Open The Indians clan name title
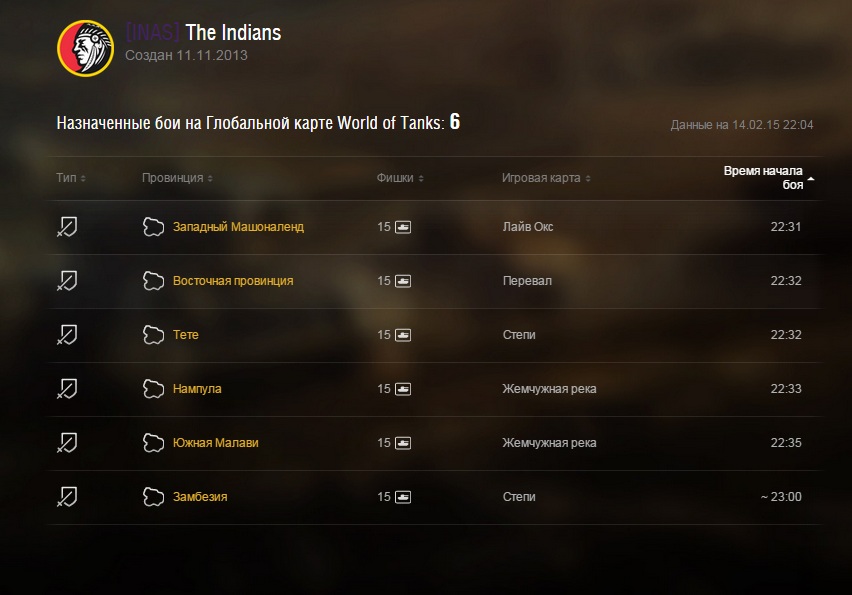Screen dimensions: 852x595 [233, 33]
